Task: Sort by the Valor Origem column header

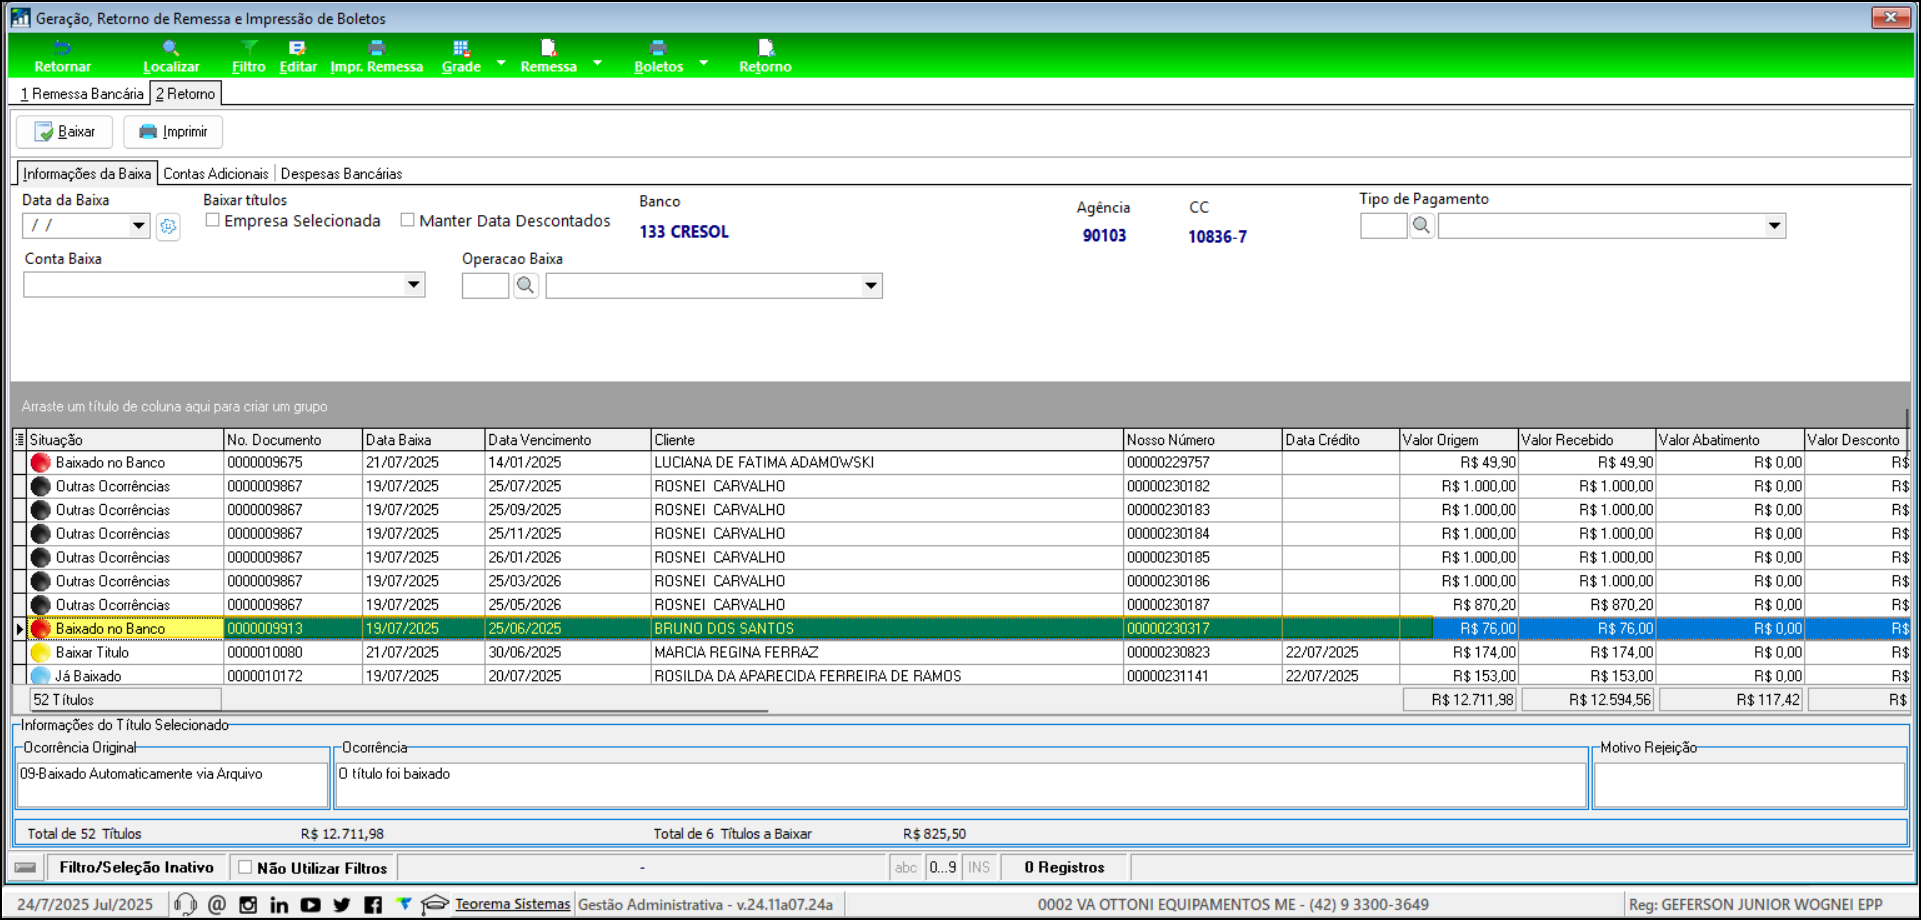Action: 1458,440
